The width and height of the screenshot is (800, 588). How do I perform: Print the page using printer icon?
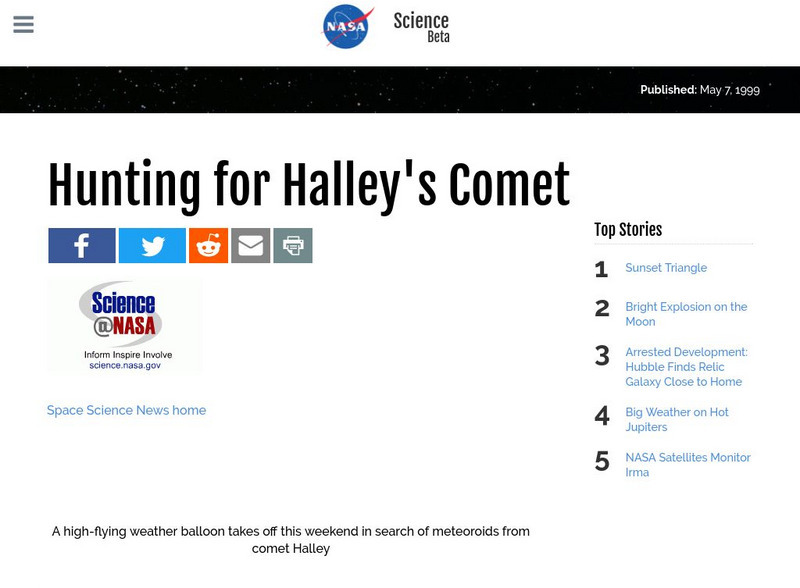[x=293, y=245]
